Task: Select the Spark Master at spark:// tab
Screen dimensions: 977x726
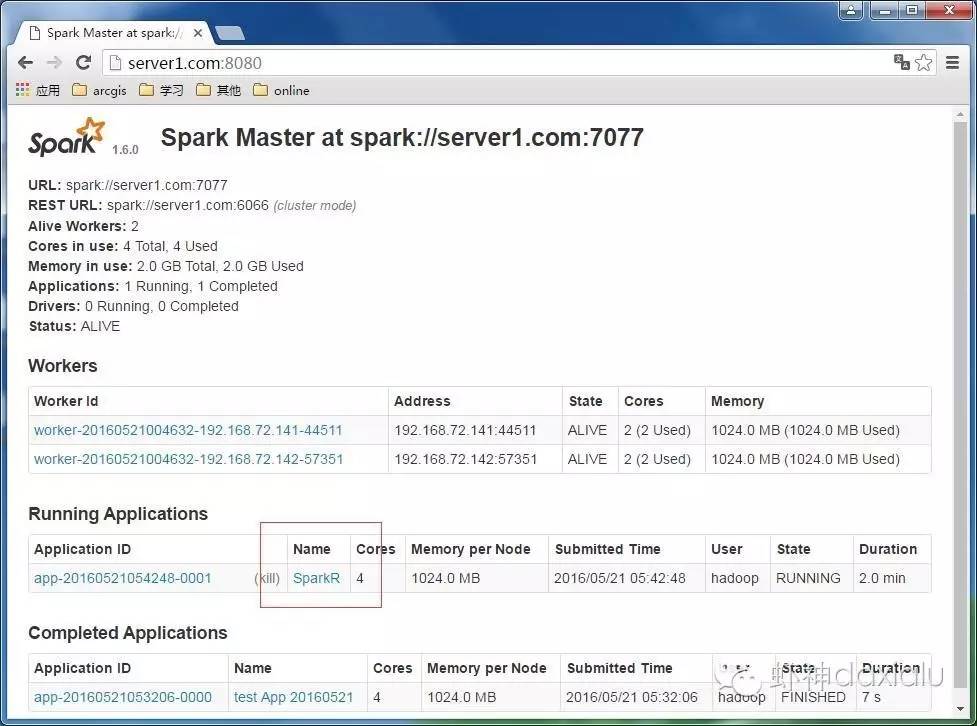Action: pyautogui.click(x=112, y=33)
